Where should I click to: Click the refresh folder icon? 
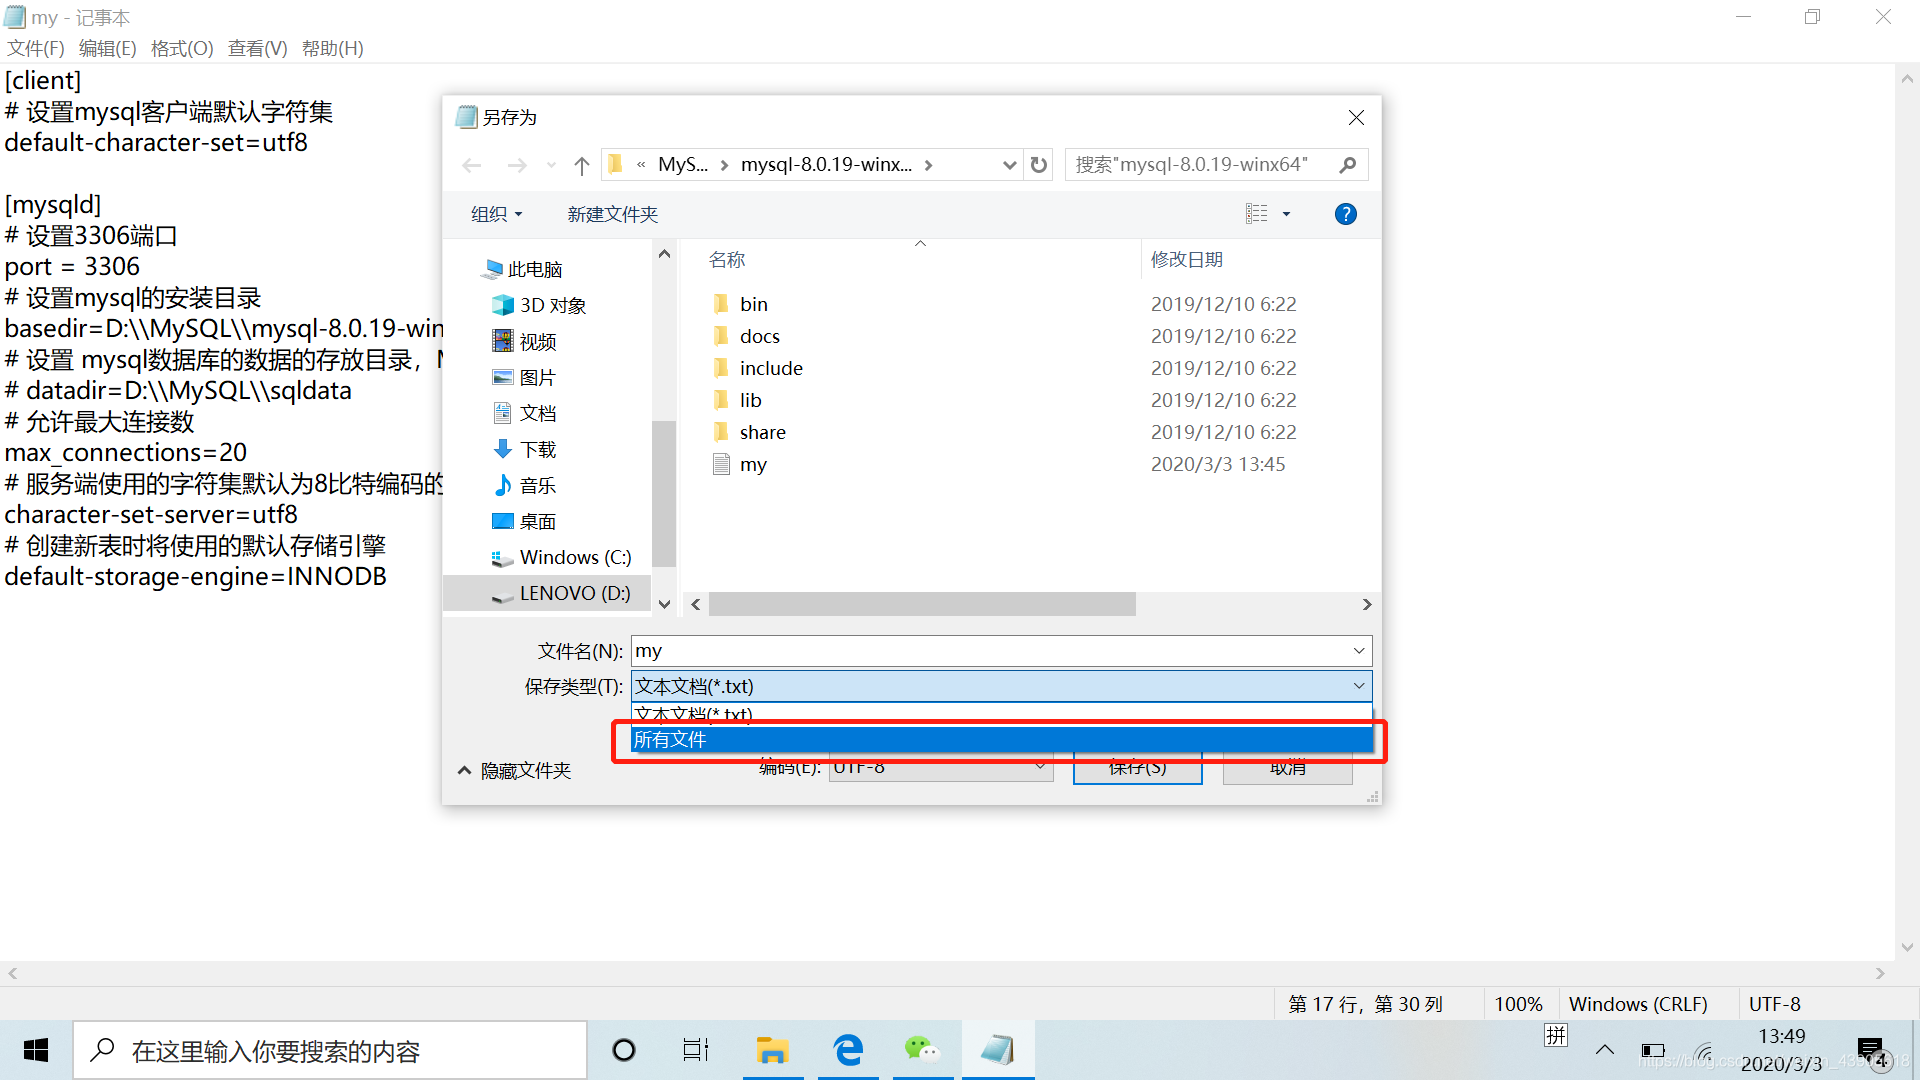click(x=1039, y=165)
